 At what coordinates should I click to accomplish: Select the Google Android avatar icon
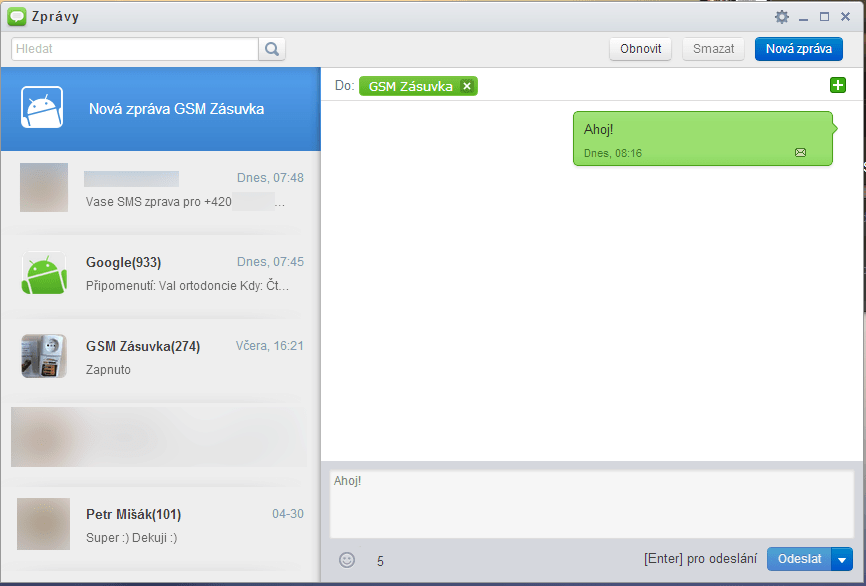click(x=44, y=273)
